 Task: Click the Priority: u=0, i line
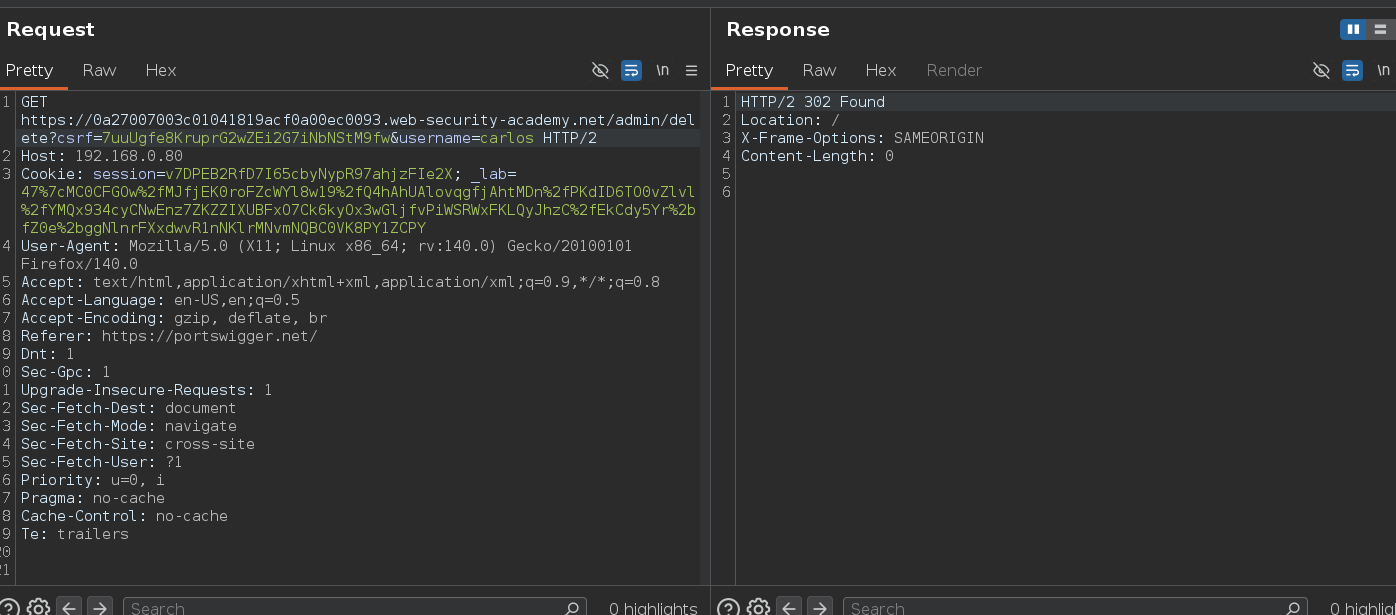click(92, 480)
